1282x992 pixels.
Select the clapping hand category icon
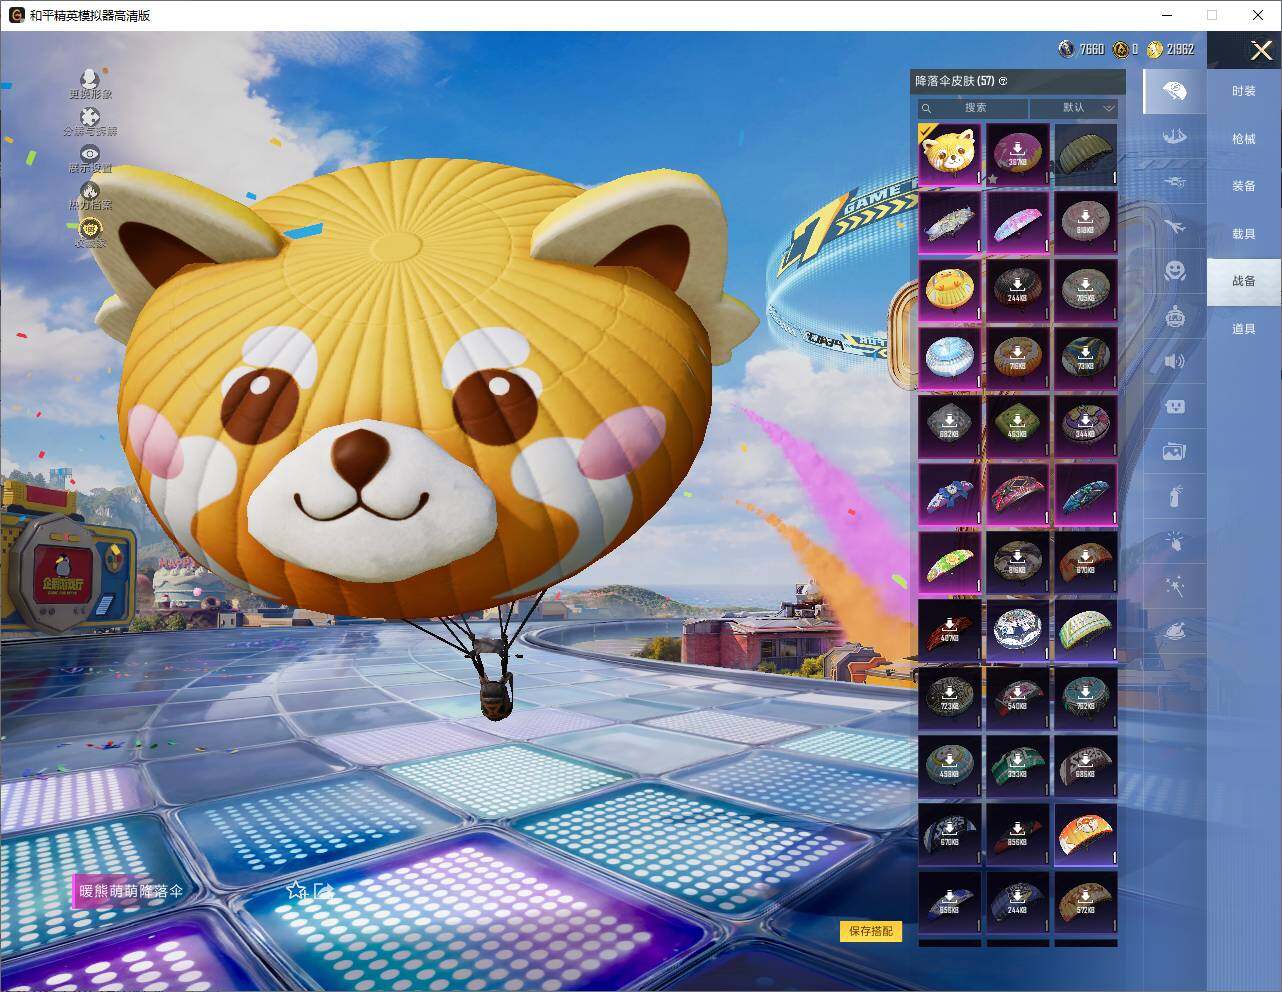[1175, 541]
